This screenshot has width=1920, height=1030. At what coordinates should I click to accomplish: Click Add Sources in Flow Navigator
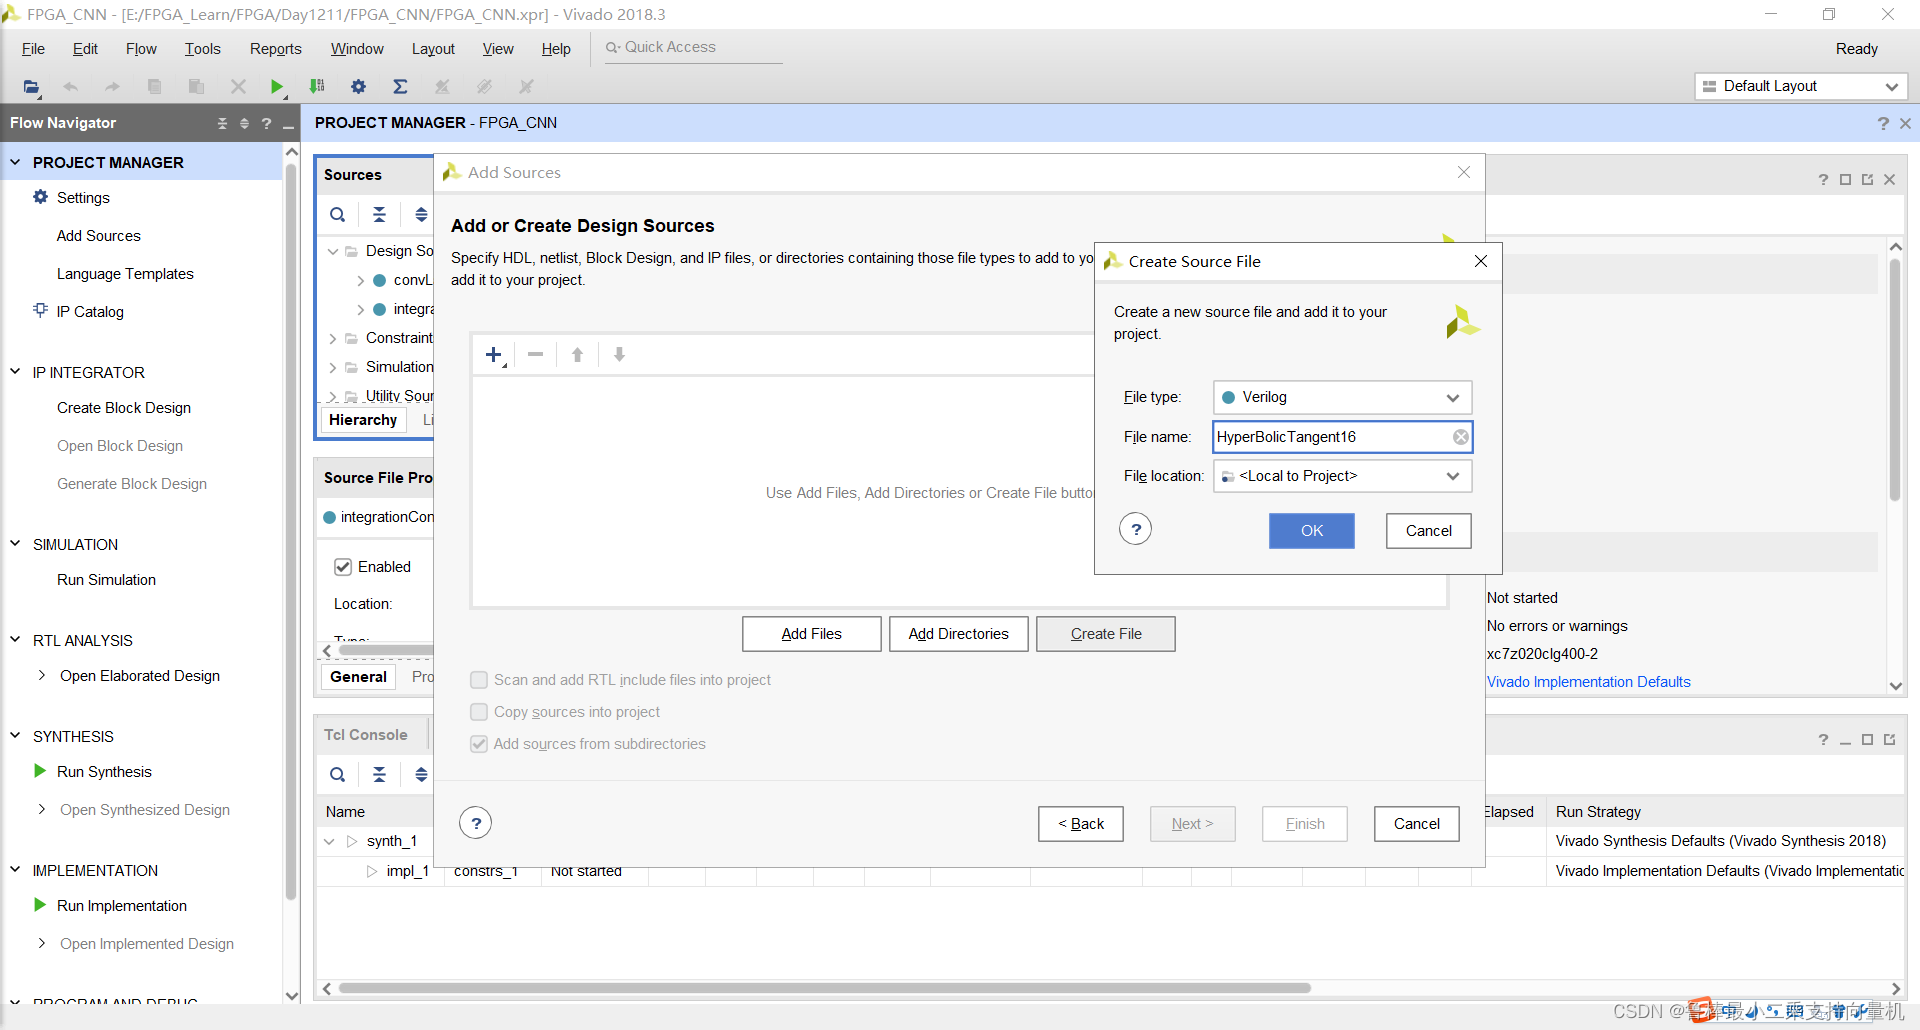coord(99,236)
